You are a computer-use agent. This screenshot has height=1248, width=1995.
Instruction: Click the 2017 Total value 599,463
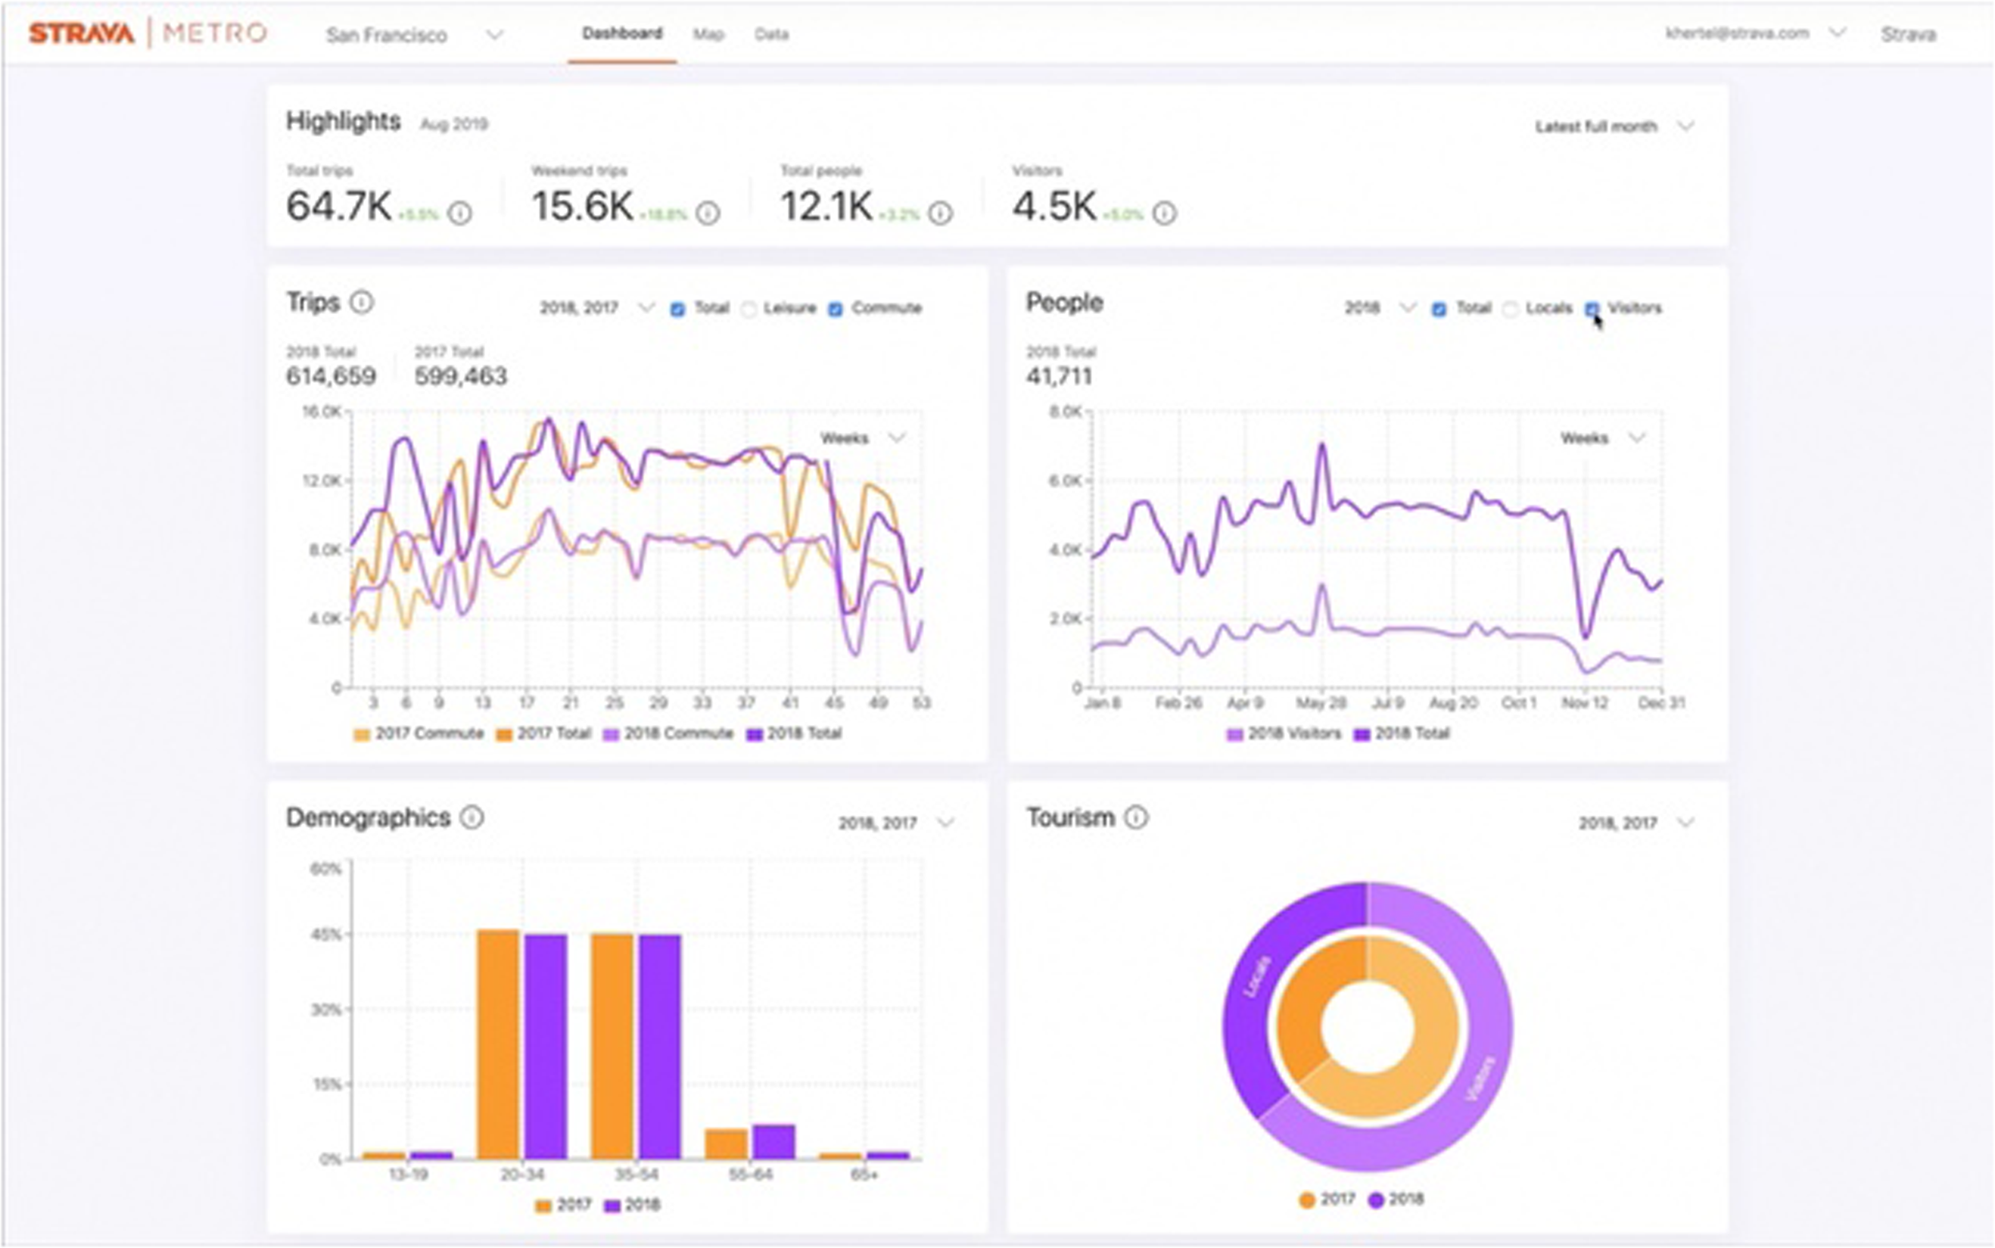[x=461, y=376]
